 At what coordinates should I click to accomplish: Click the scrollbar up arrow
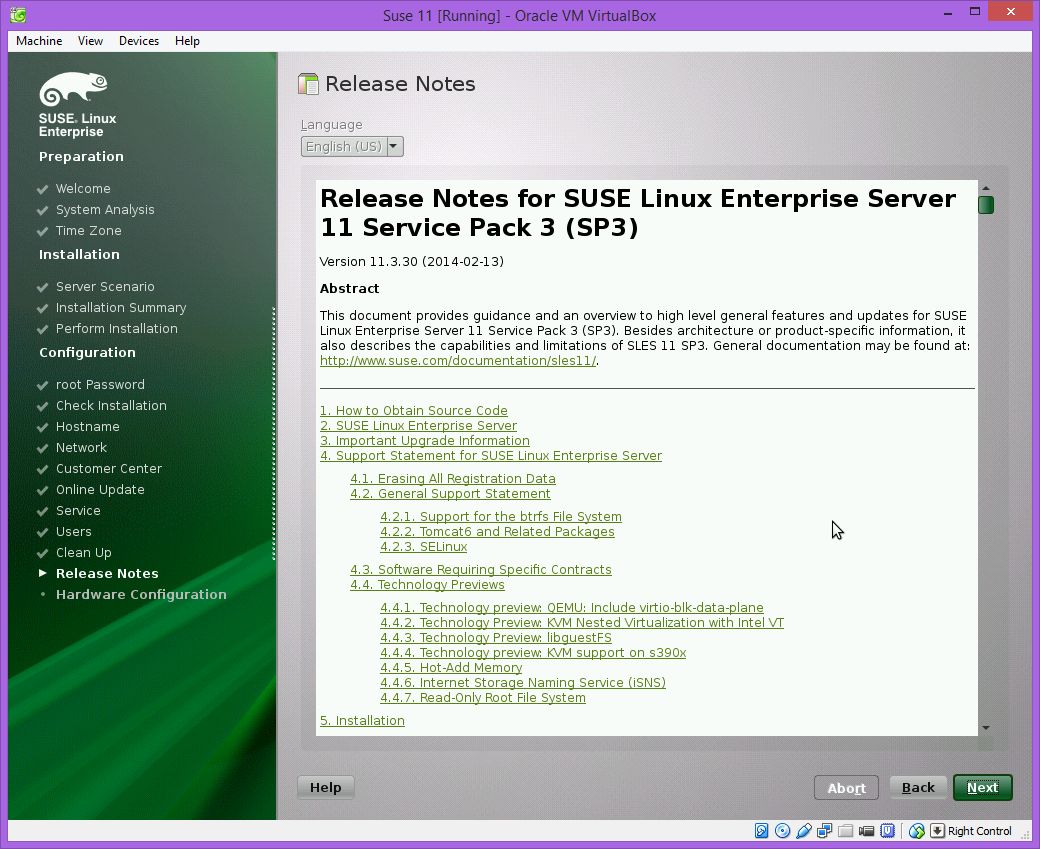pos(986,188)
